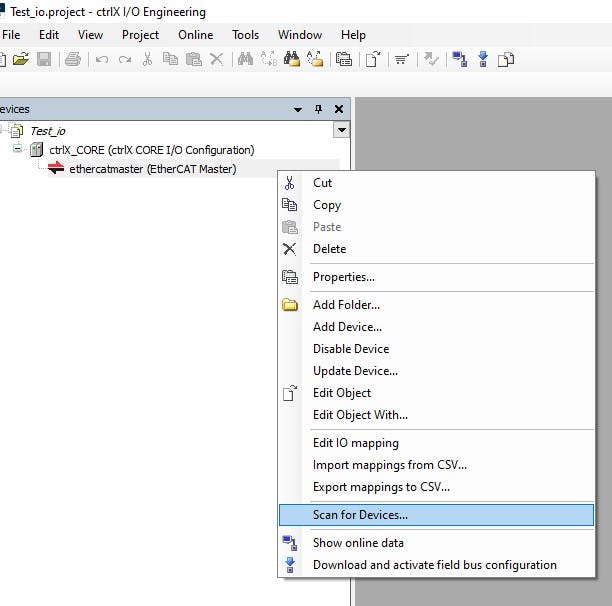Screen dimensions: 612x606
Task: Select Import mappings from CSV...
Action: coord(436,465)
